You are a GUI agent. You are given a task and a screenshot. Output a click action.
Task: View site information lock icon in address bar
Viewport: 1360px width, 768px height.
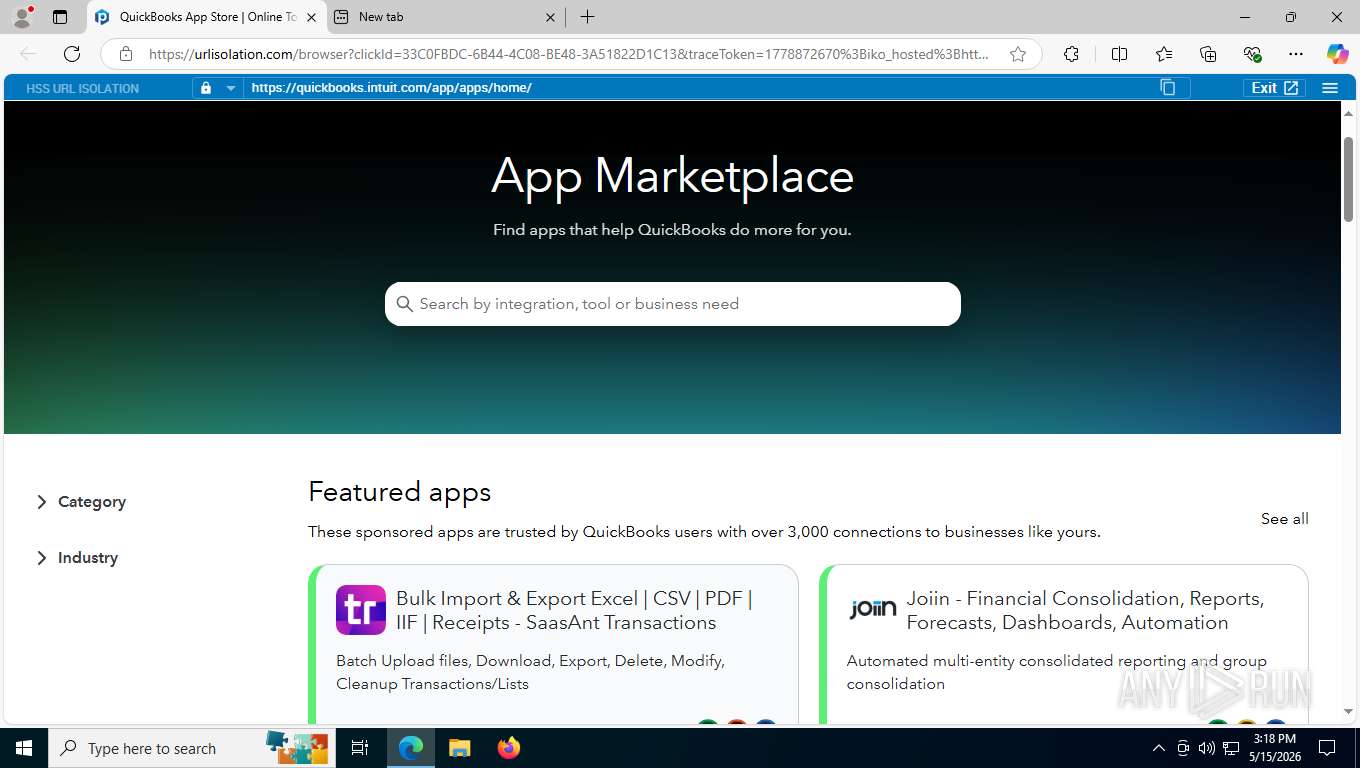click(x=125, y=54)
